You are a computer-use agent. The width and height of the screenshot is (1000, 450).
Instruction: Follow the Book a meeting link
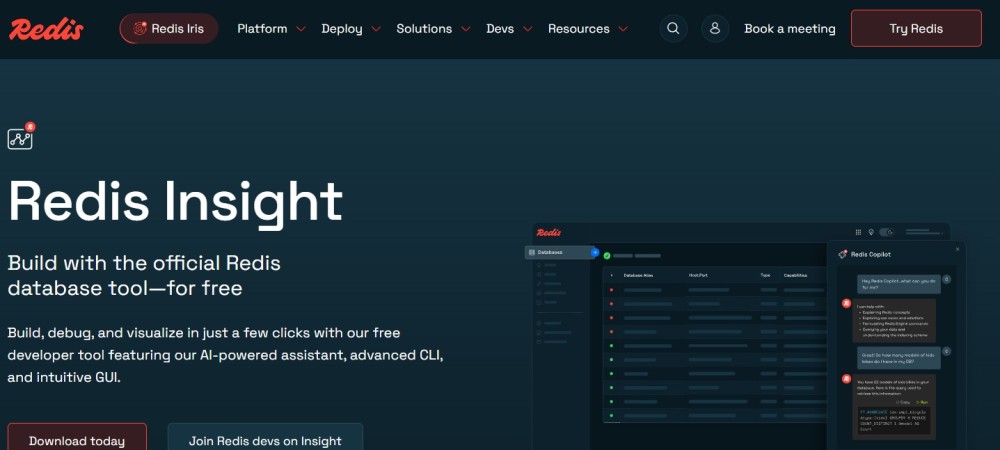pyautogui.click(x=790, y=29)
